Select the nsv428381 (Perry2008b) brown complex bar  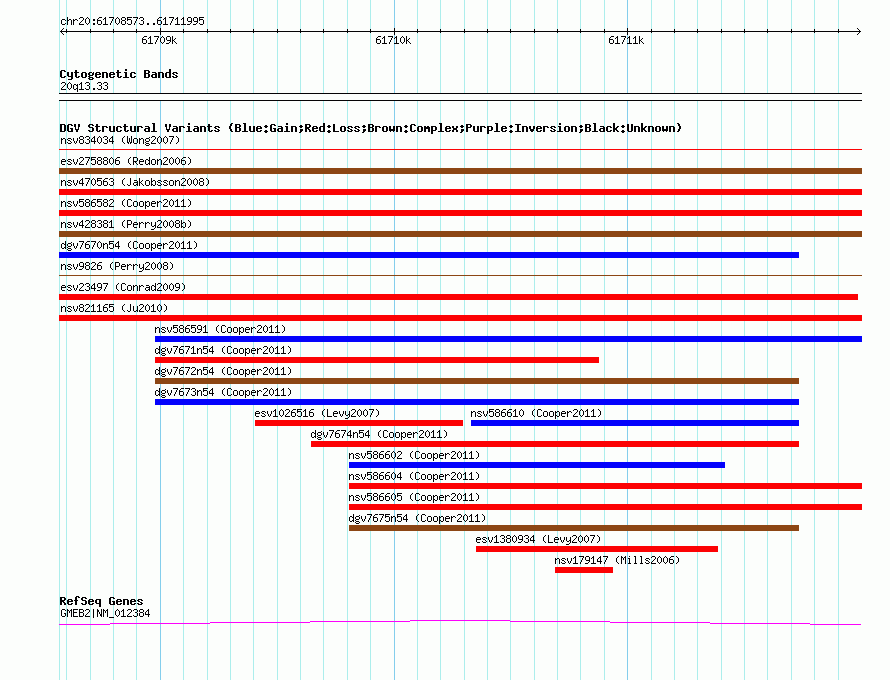(460, 234)
